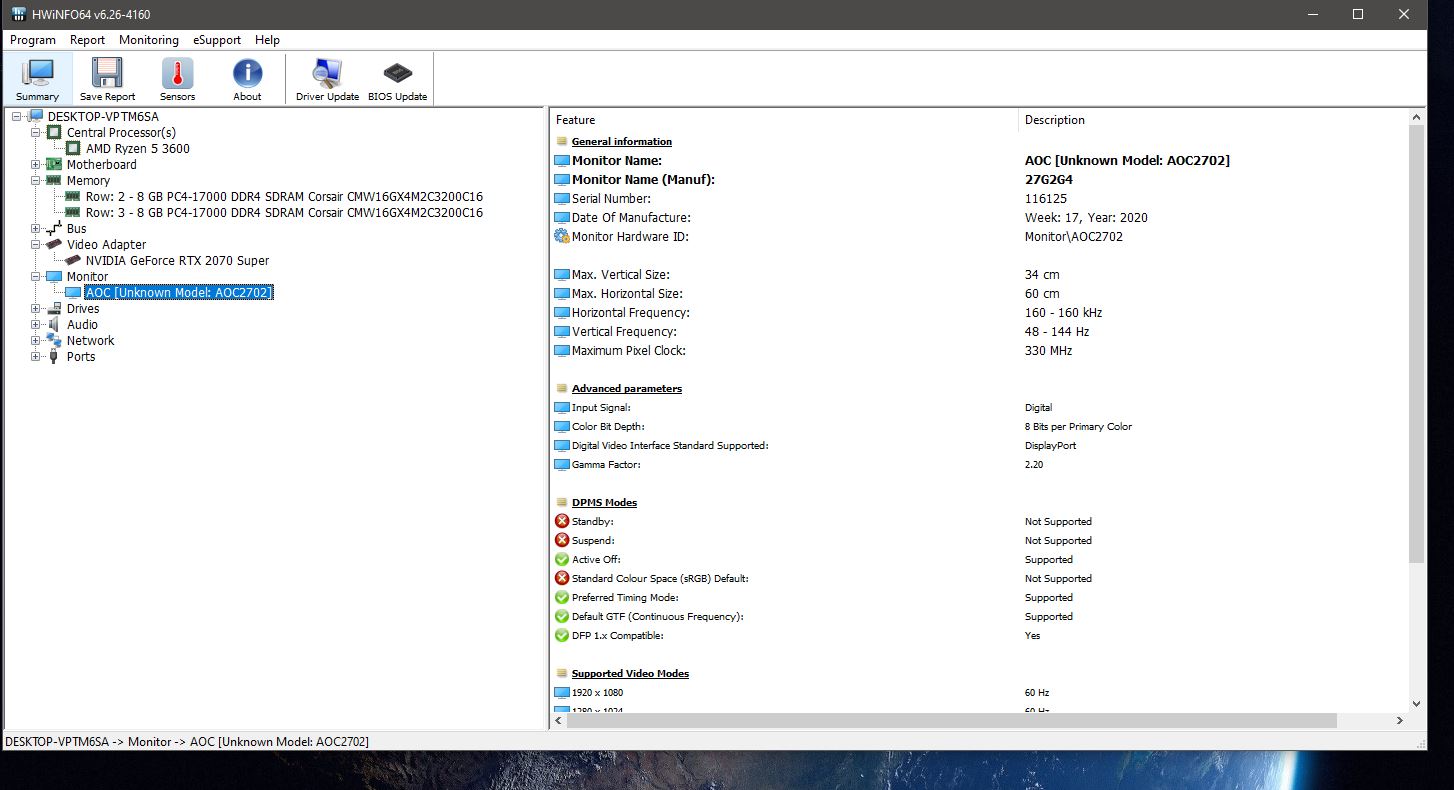Open the Program menu

[x=33, y=40]
